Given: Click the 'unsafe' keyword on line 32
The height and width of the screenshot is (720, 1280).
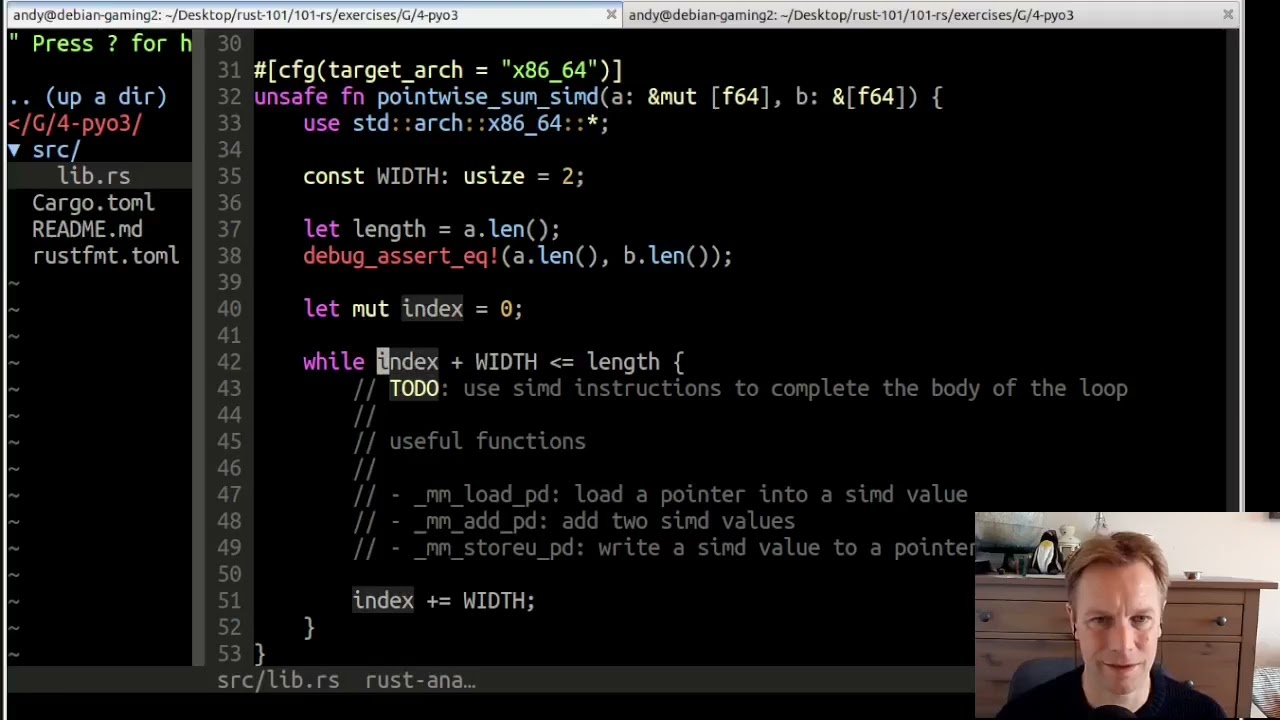Looking at the screenshot, I should (291, 97).
